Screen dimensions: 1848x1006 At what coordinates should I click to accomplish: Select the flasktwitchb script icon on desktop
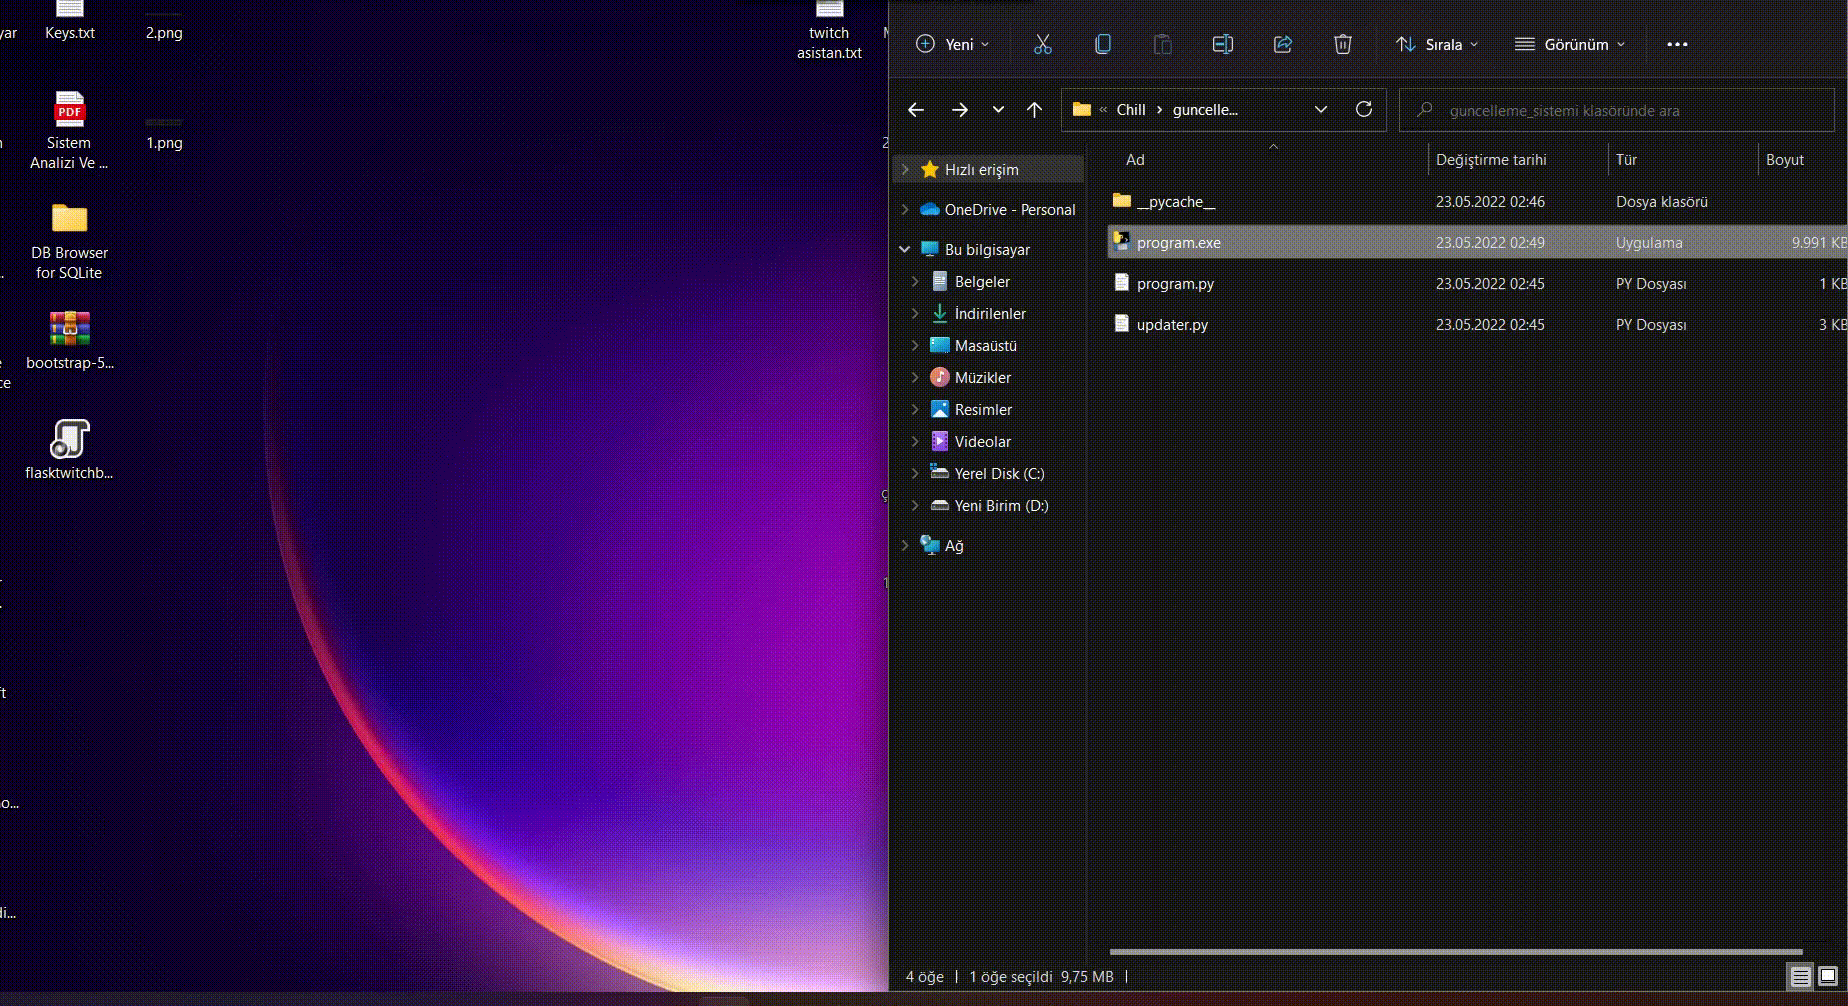coord(69,450)
